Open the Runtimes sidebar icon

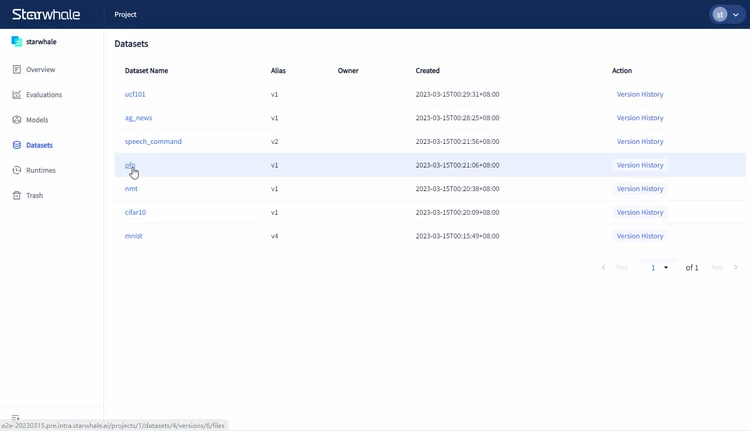point(17,170)
